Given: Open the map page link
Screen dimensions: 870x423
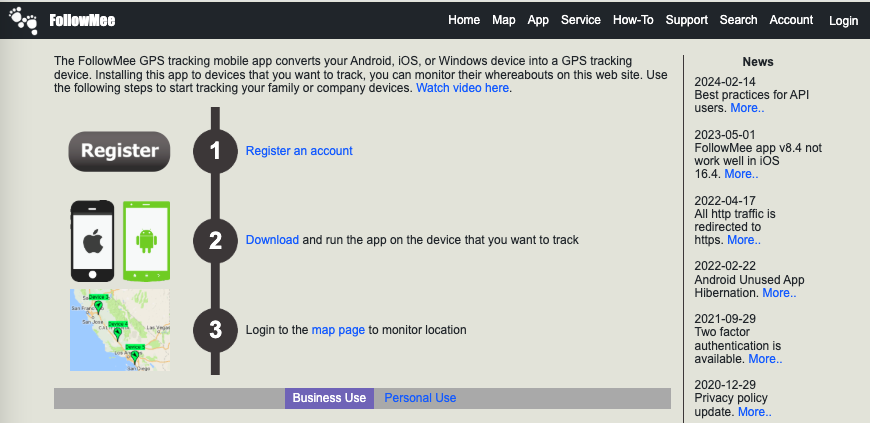Looking at the screenshot, I should click(x=338, y=330).
